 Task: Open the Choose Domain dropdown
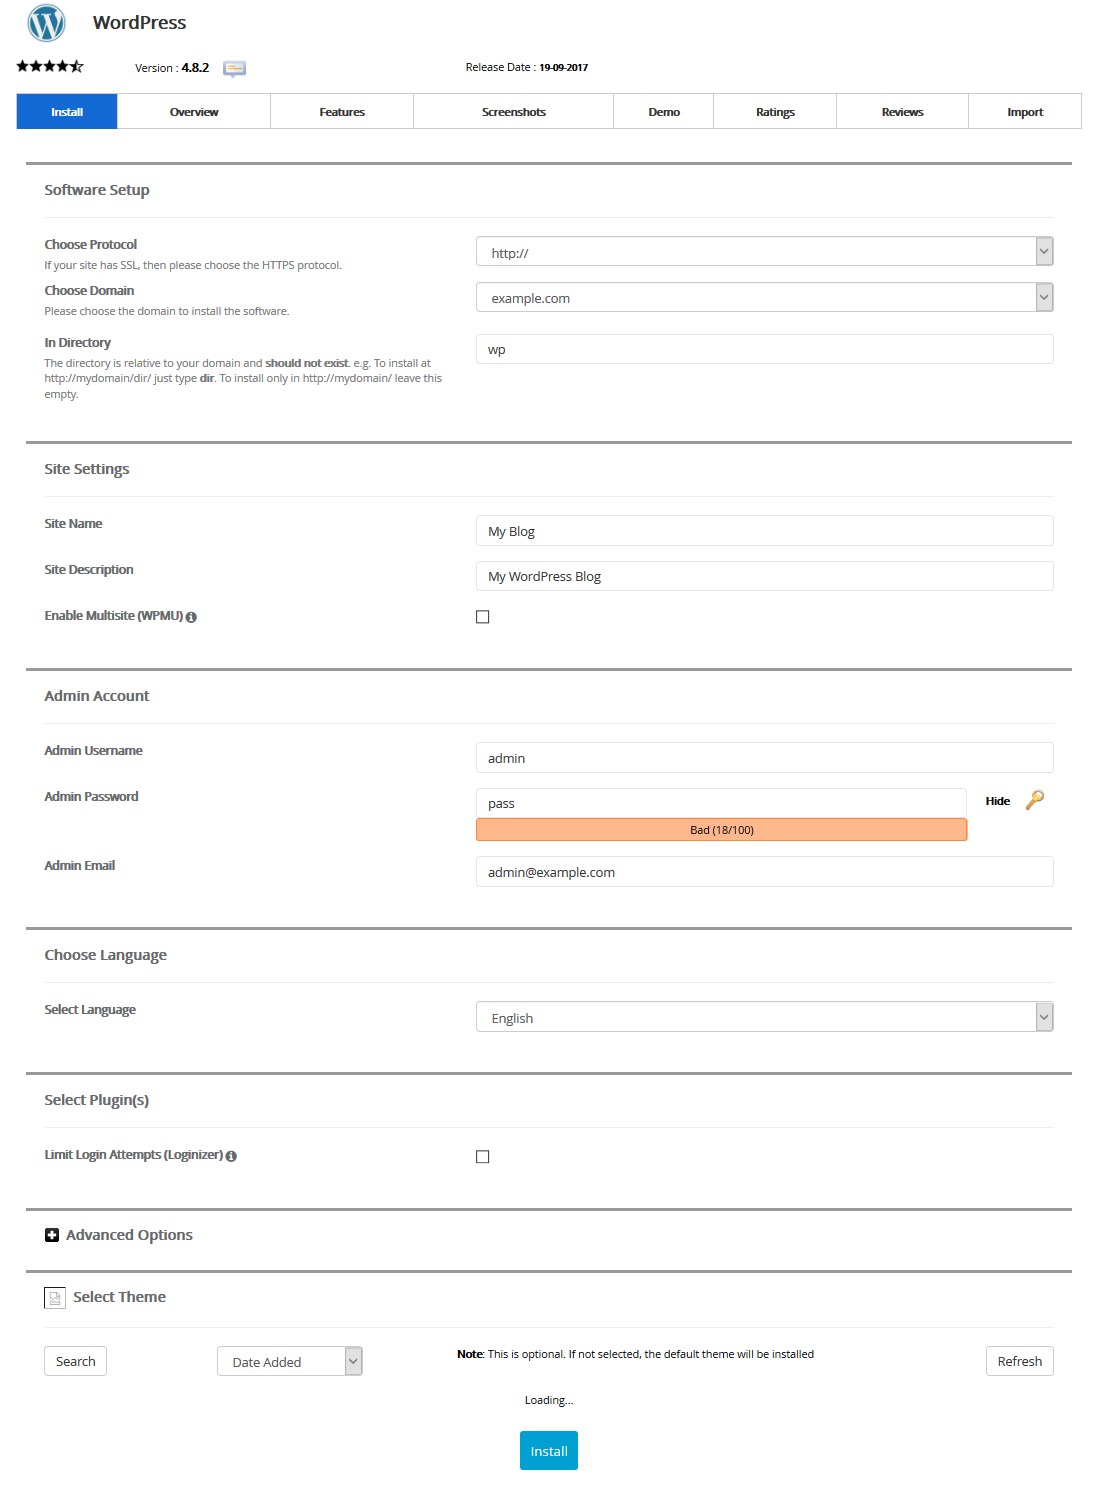pyautogui.click(x=765, y=297)
